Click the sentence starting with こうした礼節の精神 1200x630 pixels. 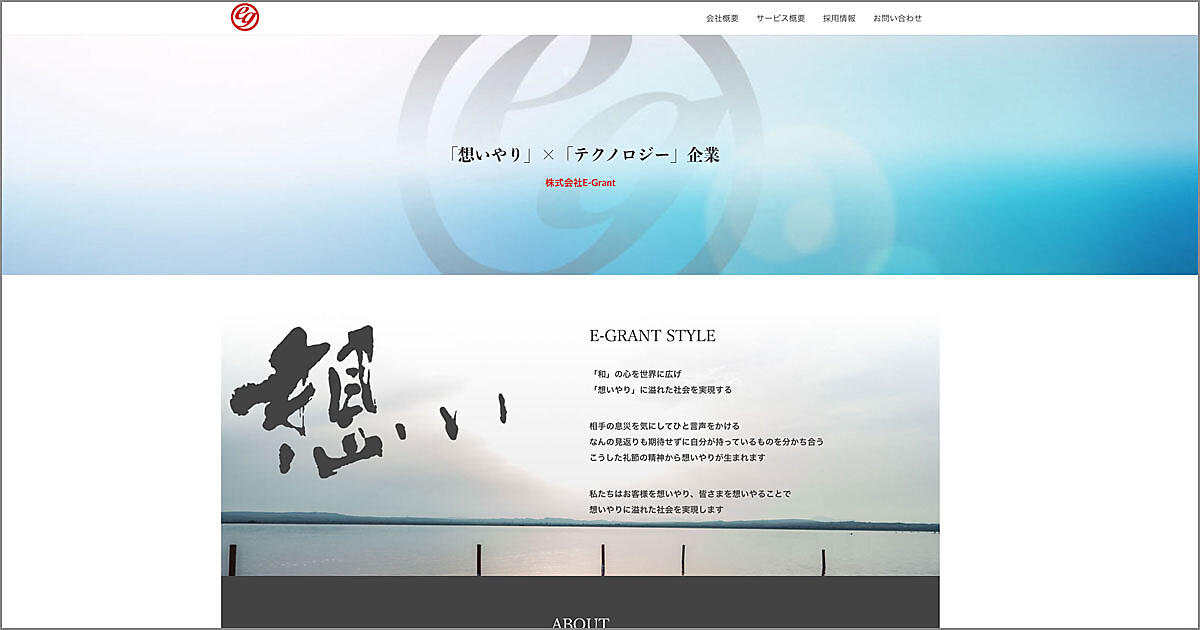[677, 457]
